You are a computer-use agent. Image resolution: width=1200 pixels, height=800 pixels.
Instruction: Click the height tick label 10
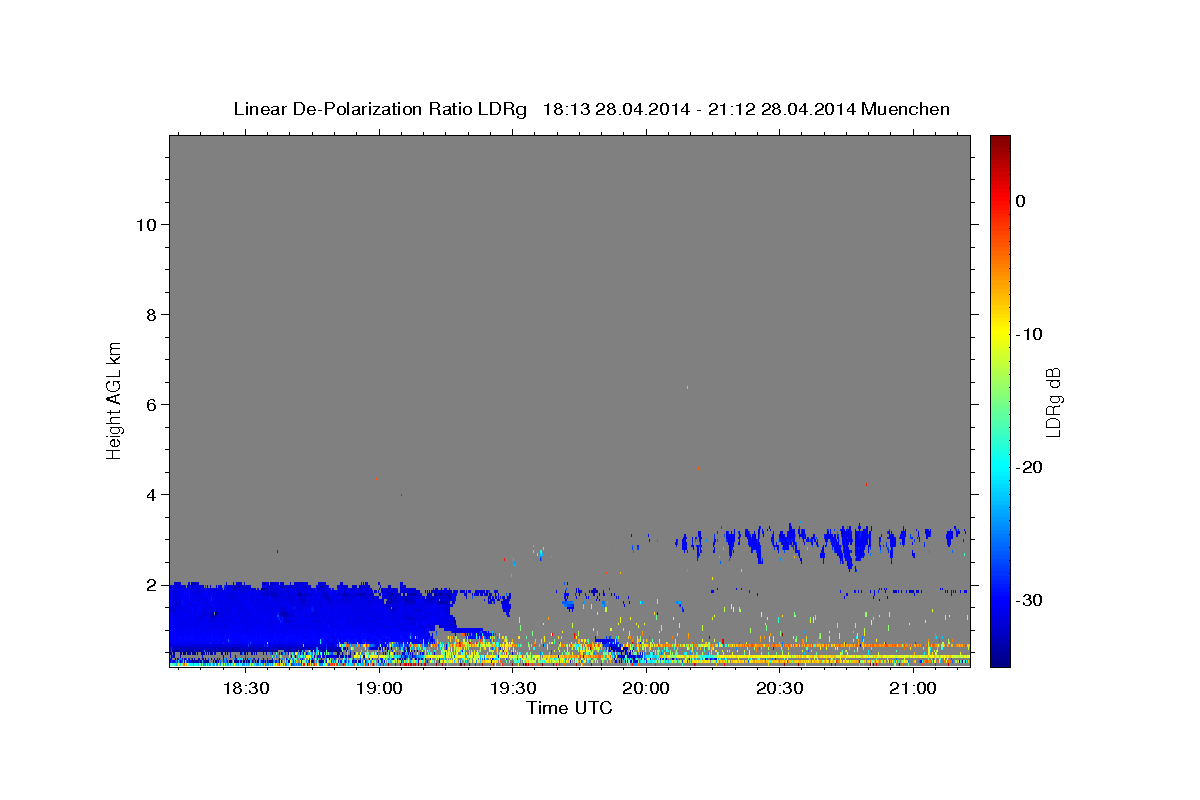click(148, 225)
